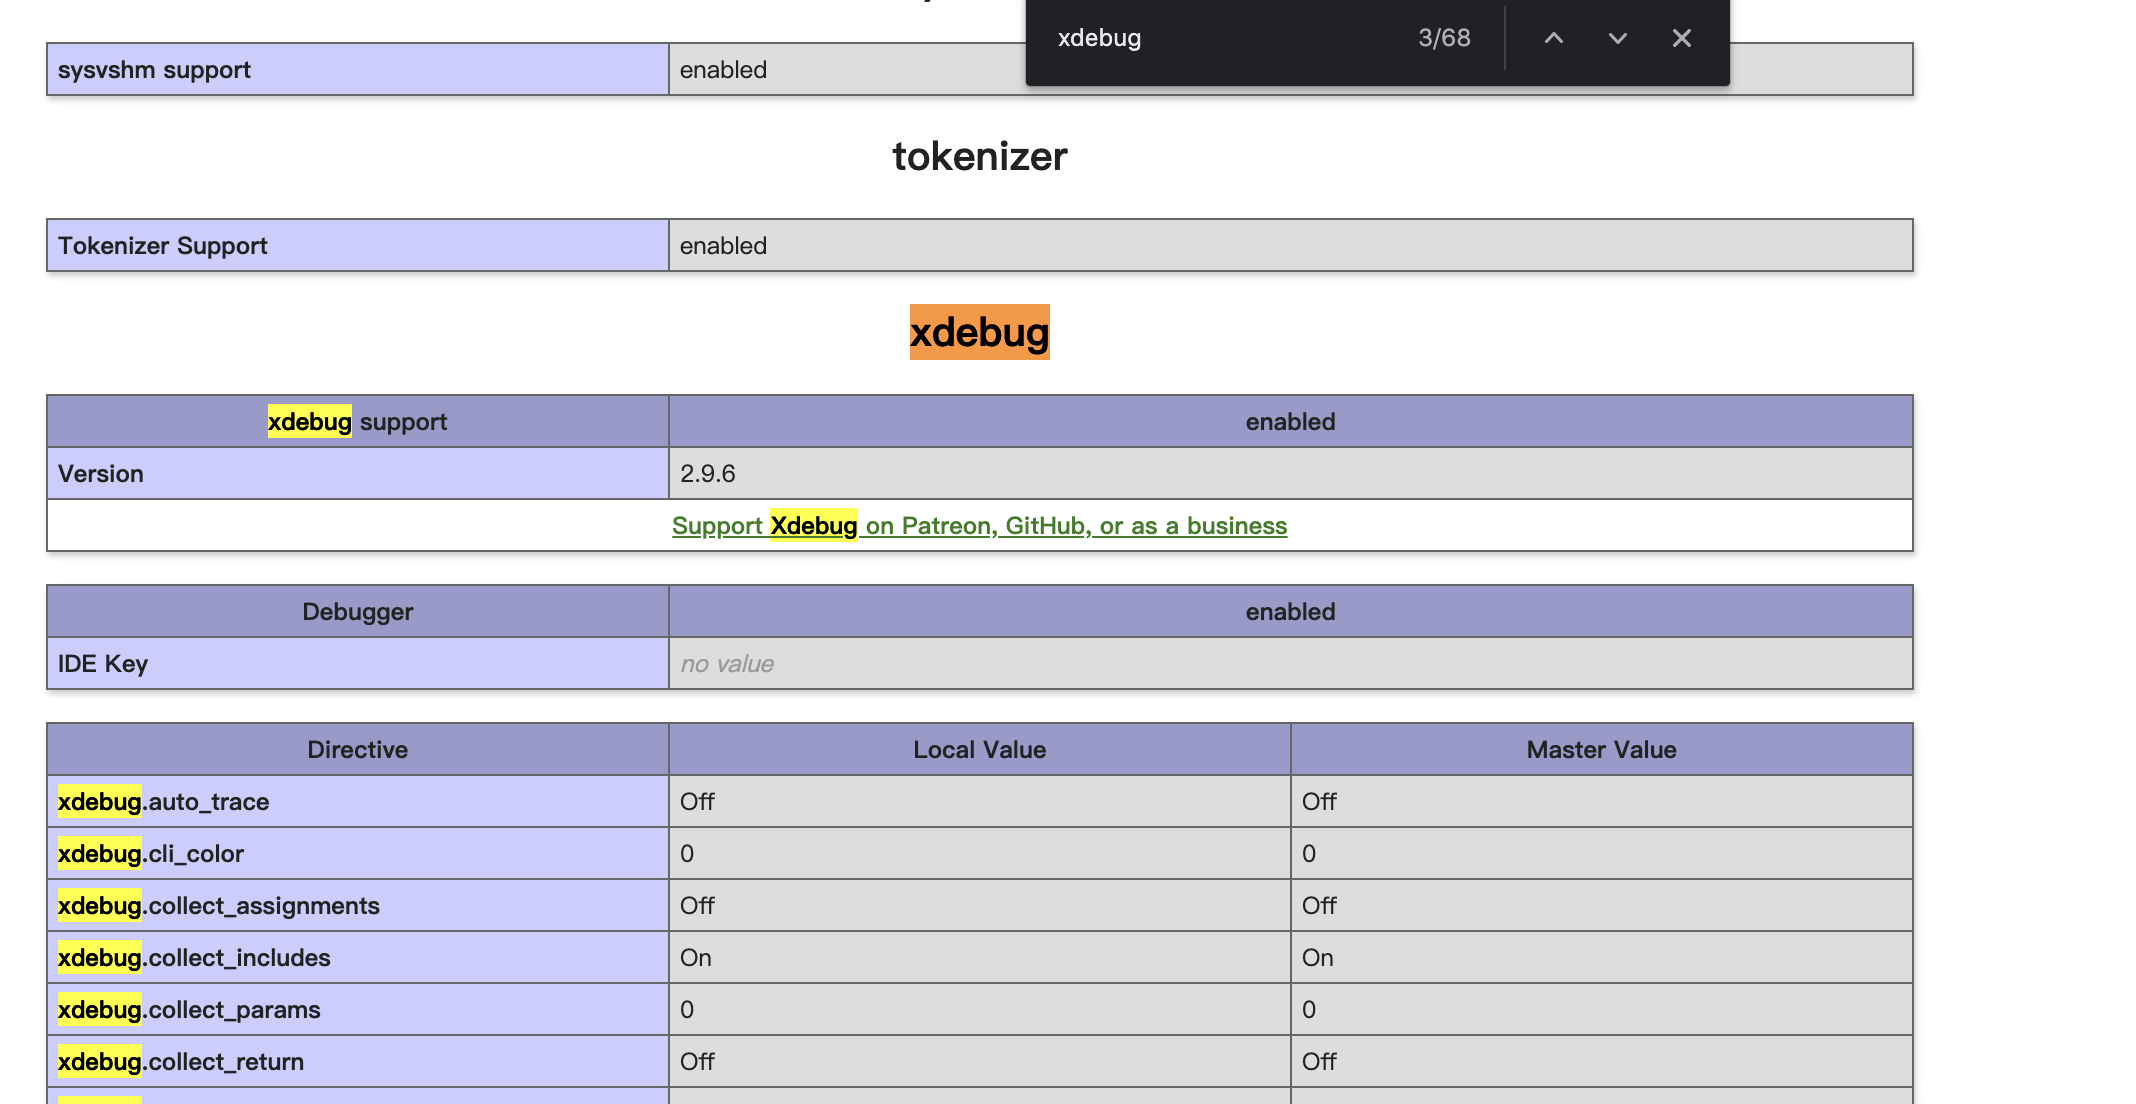Click the xdebug.cli_color directive
The height and width of the screenshot is (1104, 2136).
coord(357,854)
